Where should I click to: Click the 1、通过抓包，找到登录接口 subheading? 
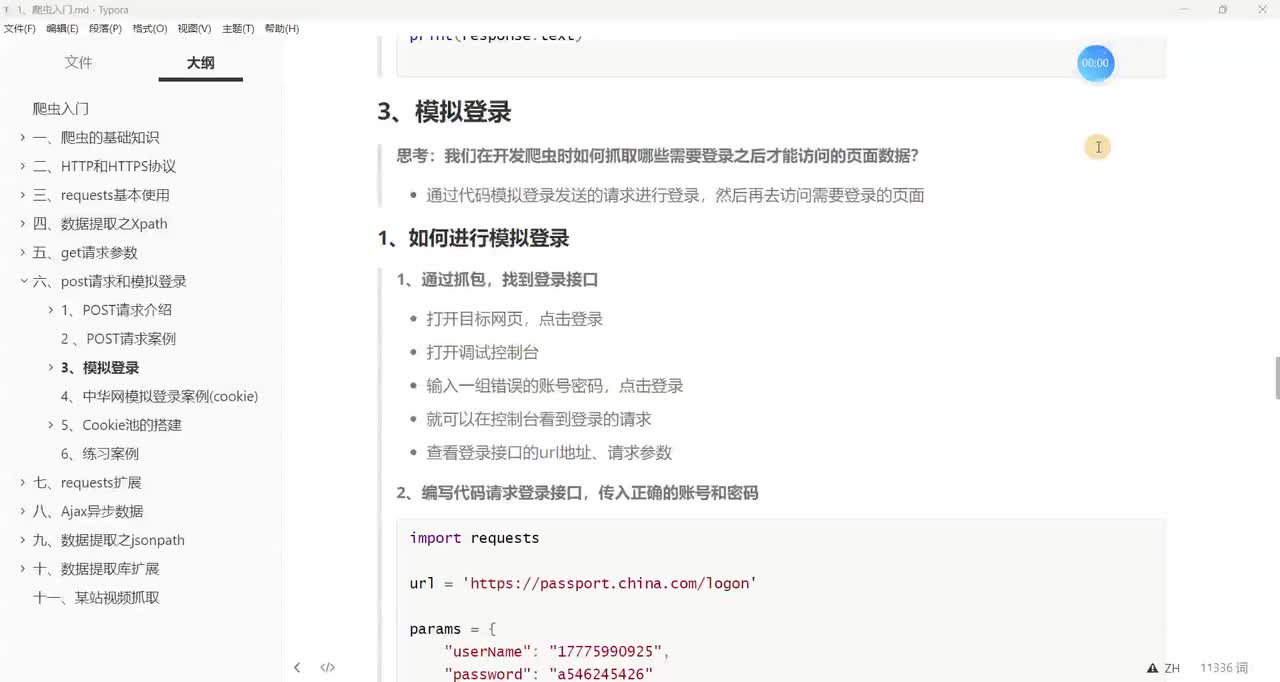tap(497, 279)
